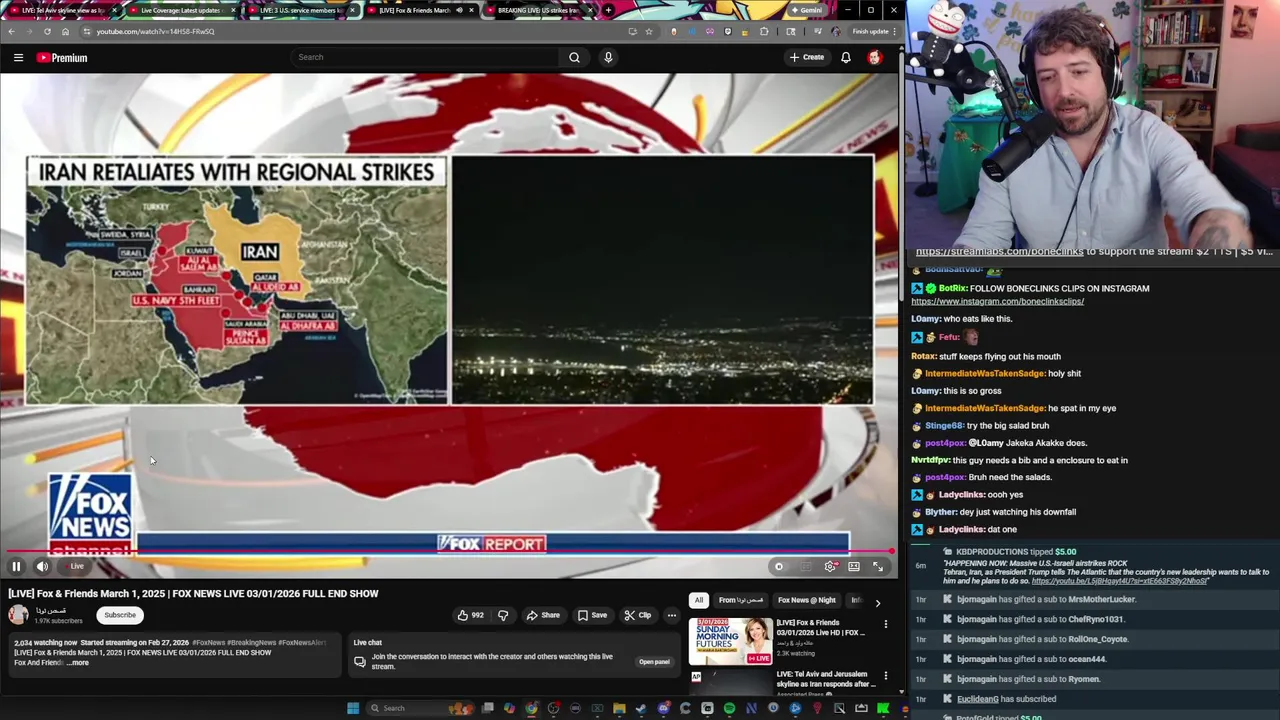Toggle subtitles in the video player
This screenshot has height=720, width=1280.
coord(805,566)
